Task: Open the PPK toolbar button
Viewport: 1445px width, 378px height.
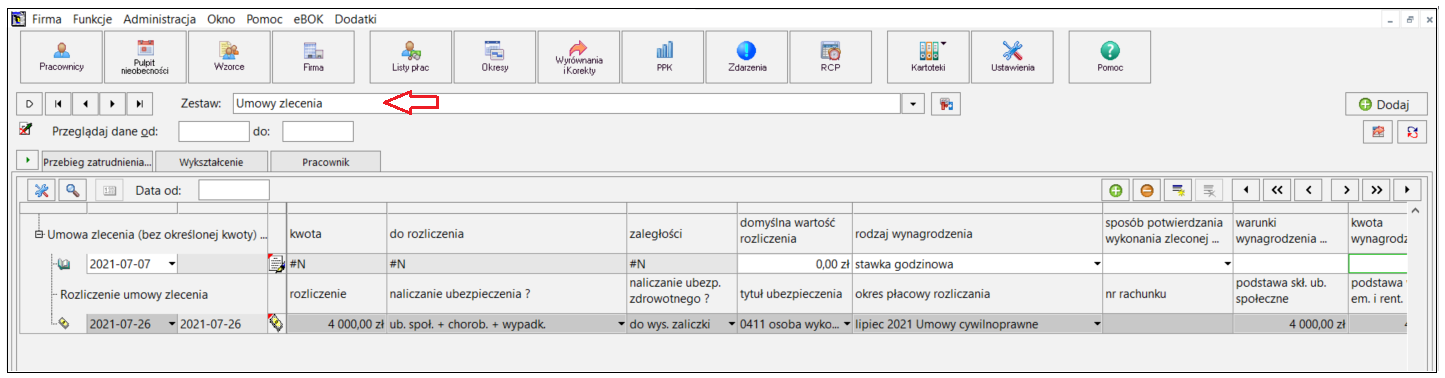Action: 663,56
